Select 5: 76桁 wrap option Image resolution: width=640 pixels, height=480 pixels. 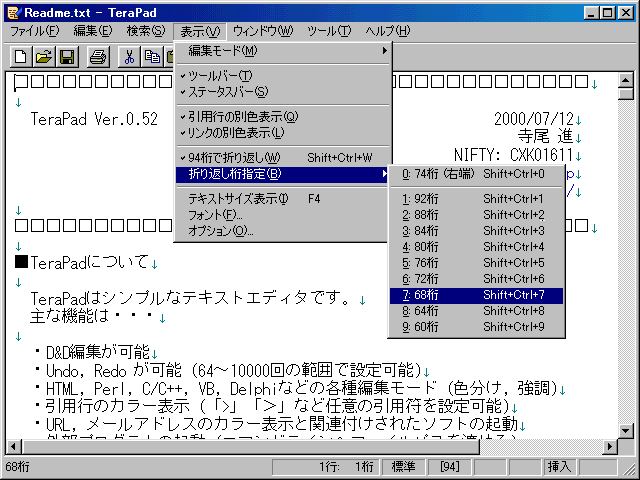(x=476, y=263)
